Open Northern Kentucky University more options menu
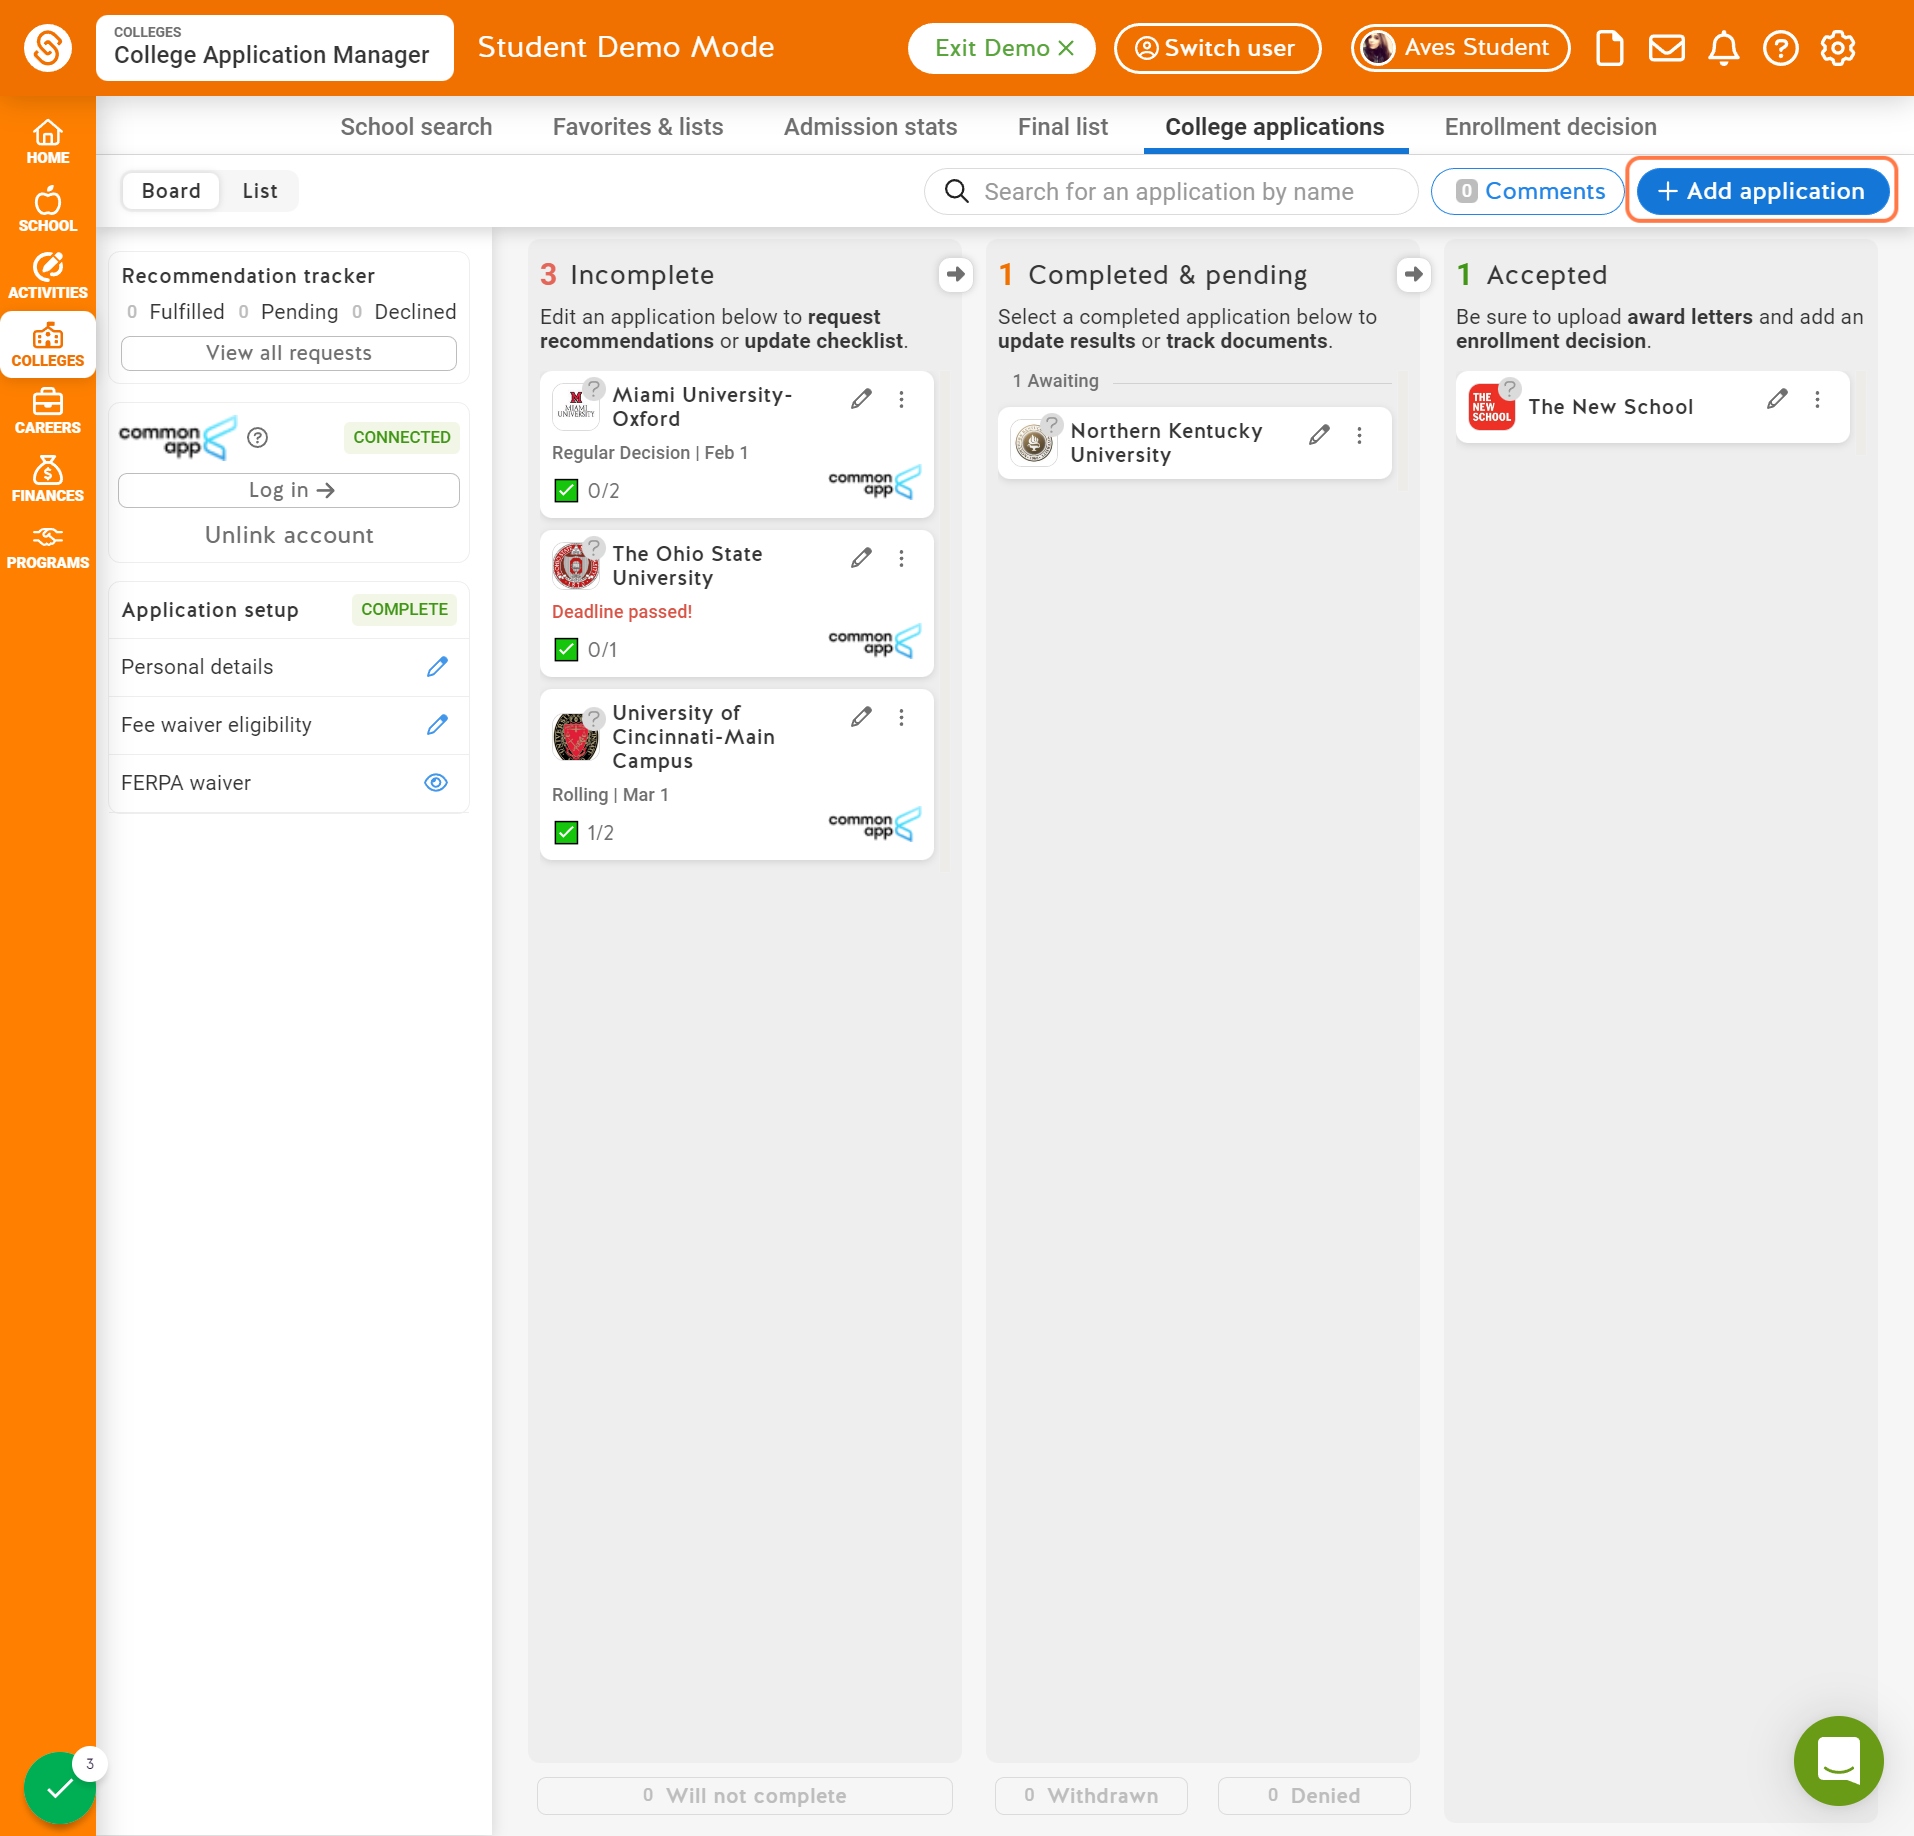This screenshot has width=1914, height=1836. (1360, 435)
